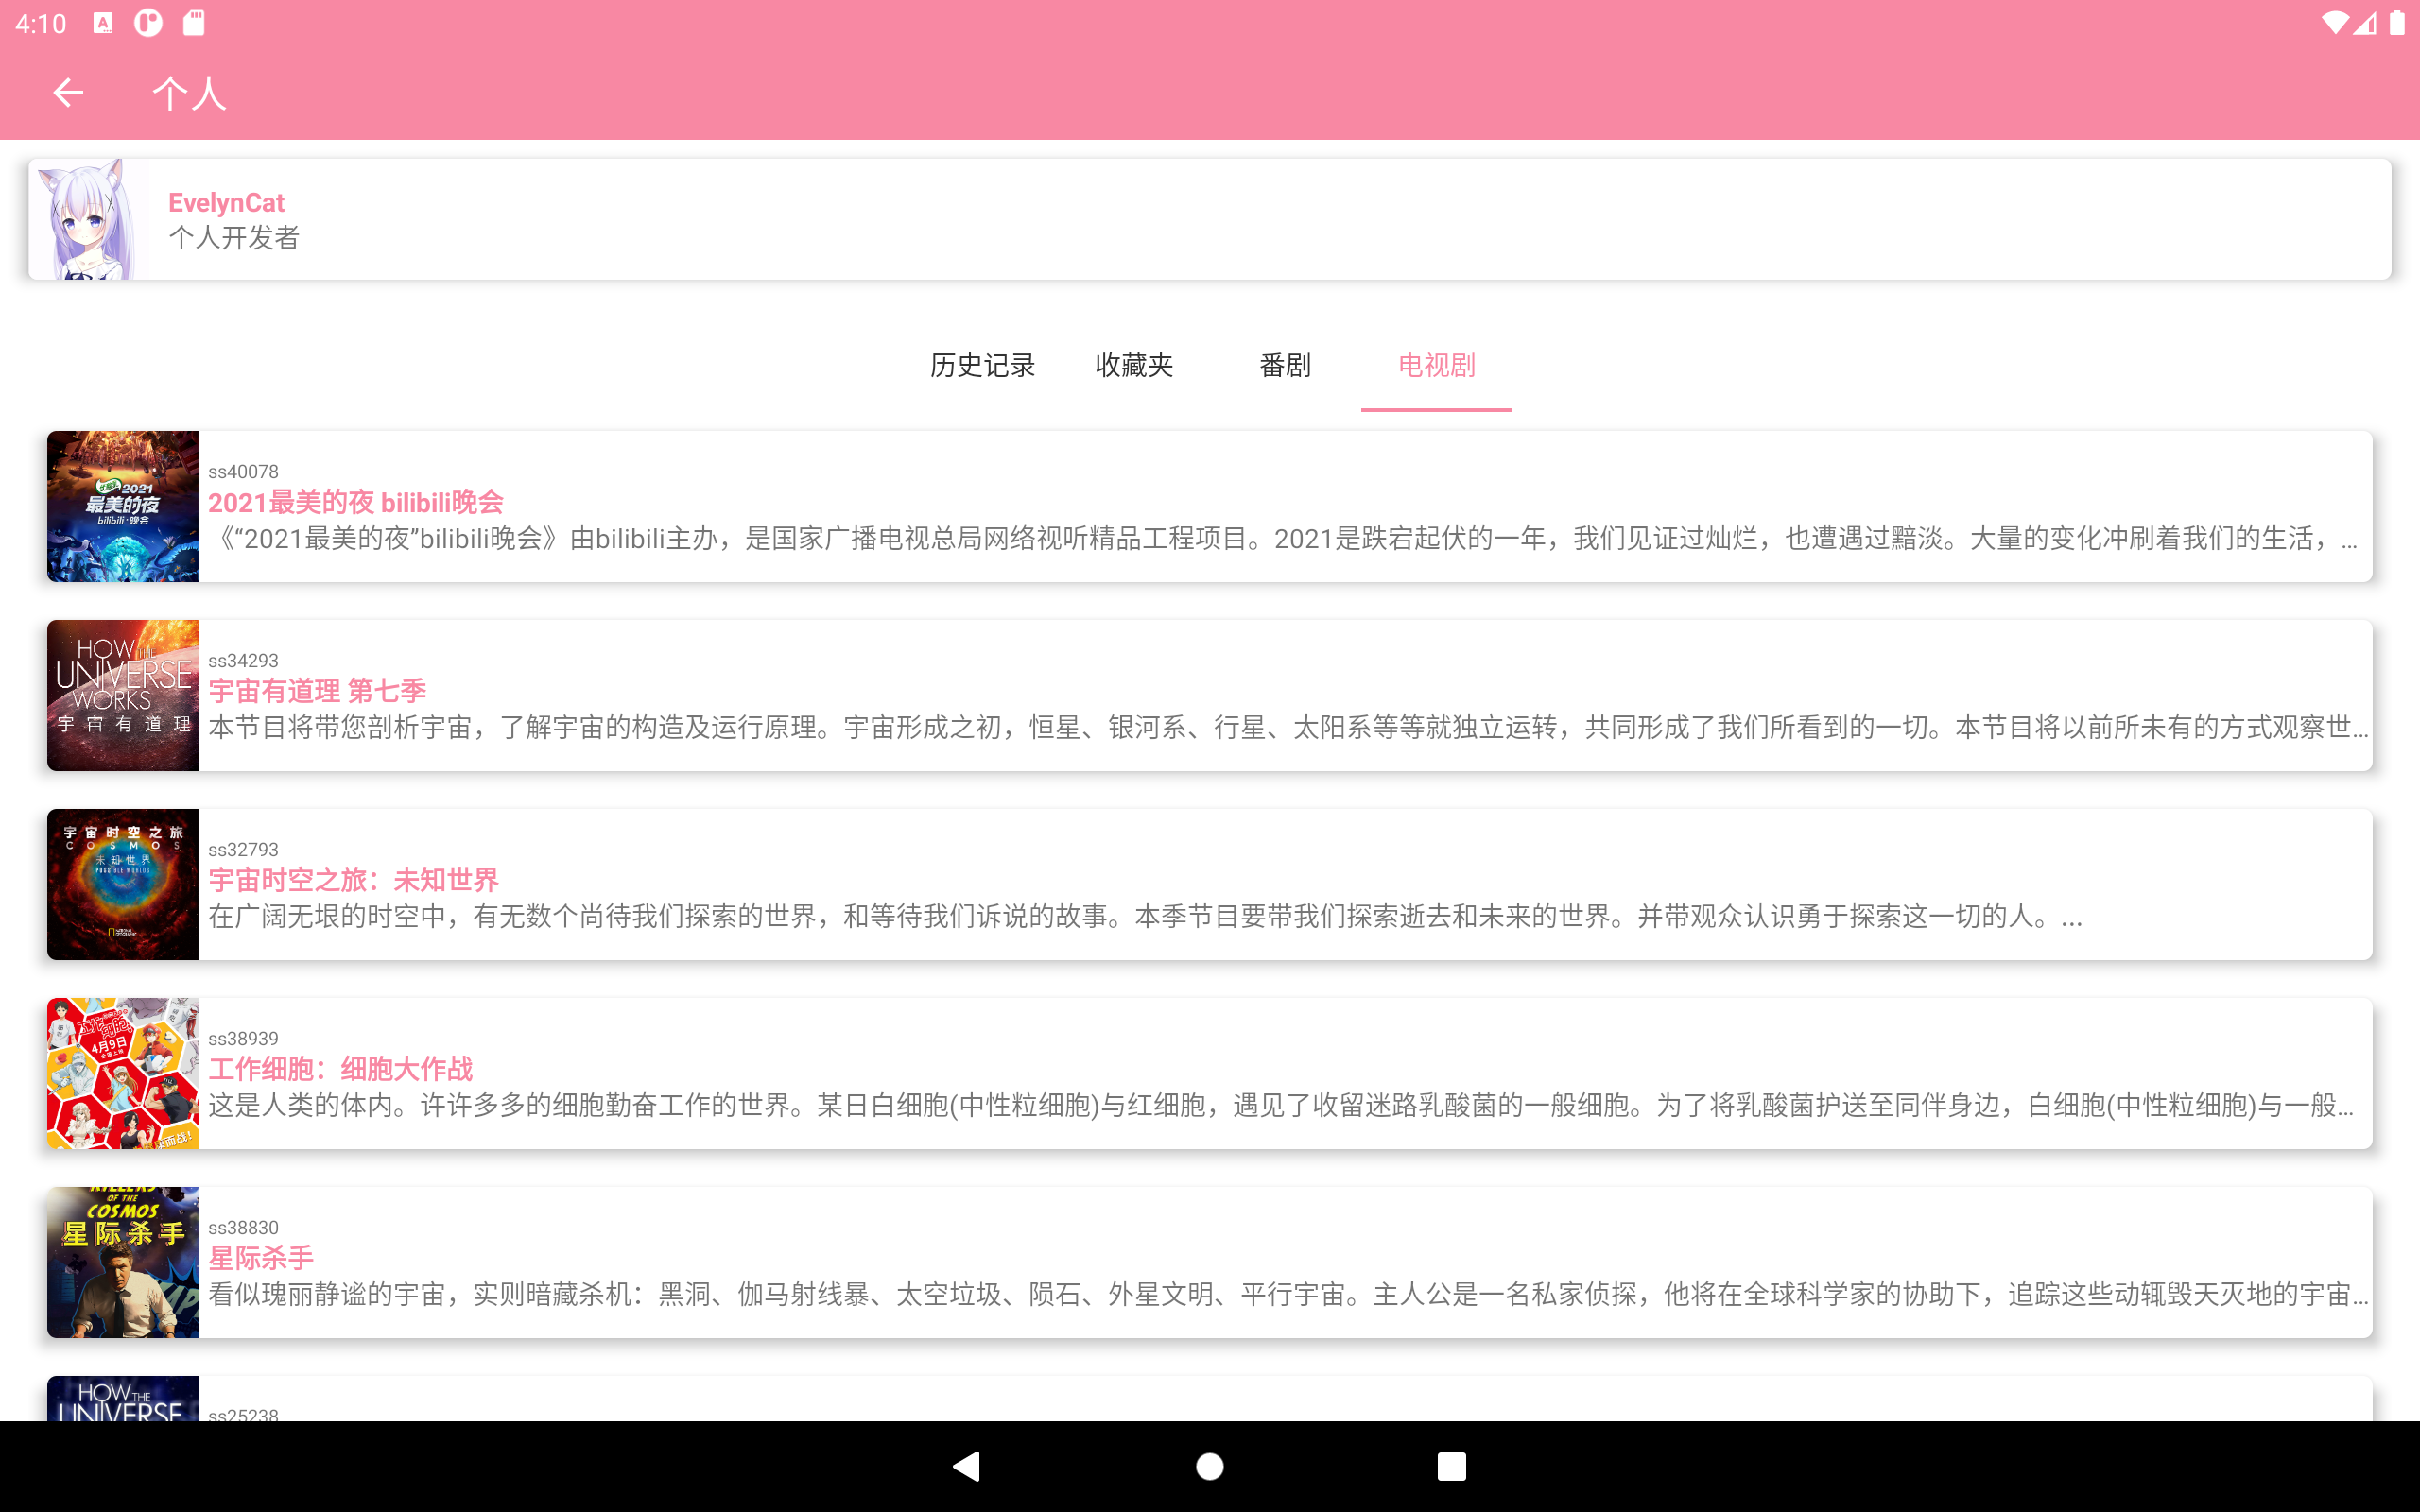The width and height of the screenshot is (2420, 1512).
Task: Open 工作细胞：细胞大作战 title
Action: [x=340, y=1069]
